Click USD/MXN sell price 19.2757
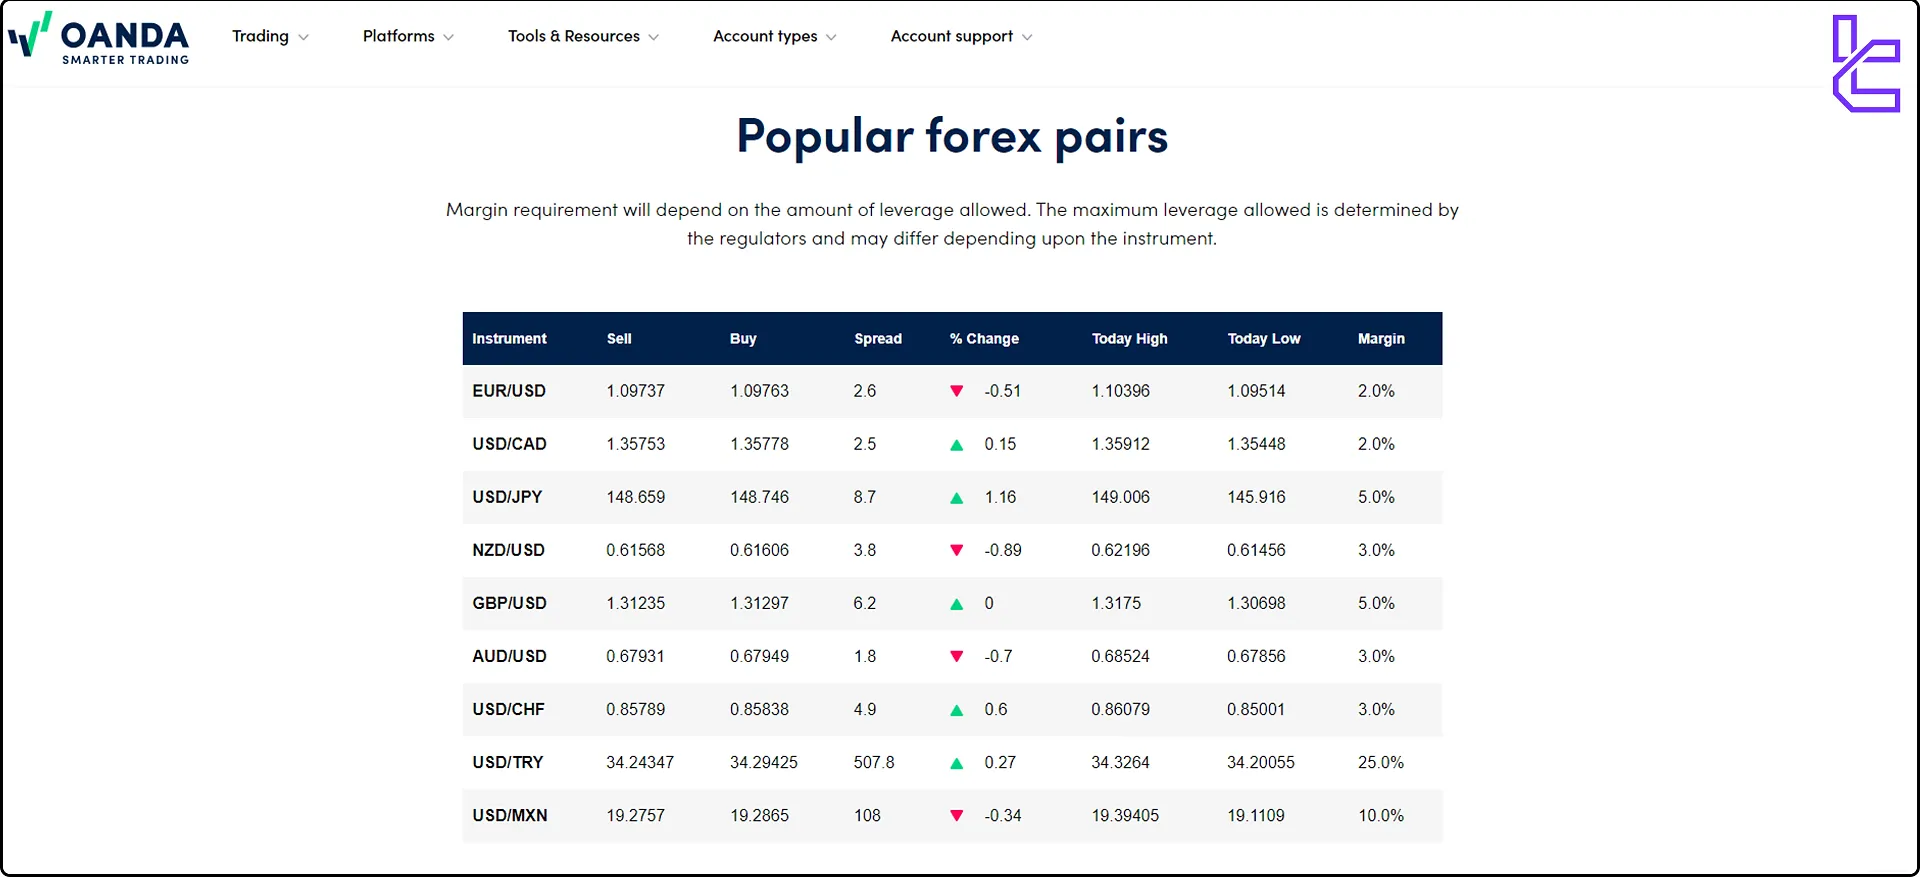Viewport: 1920px width, 877px height. (x=635, y=815)
